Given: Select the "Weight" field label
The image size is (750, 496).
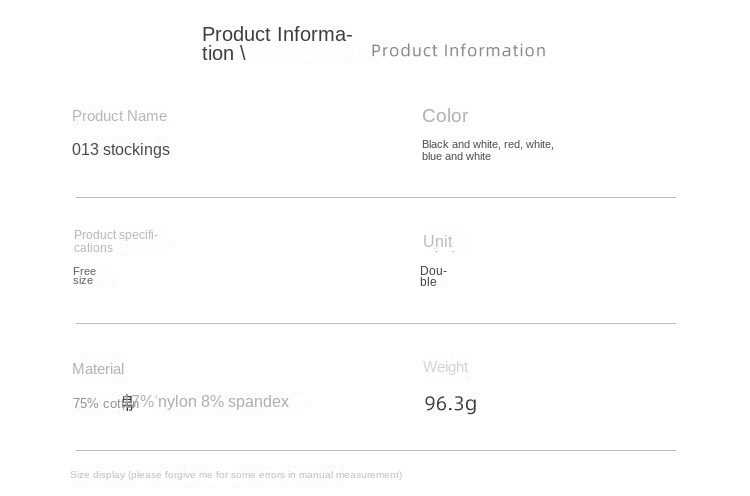Looking at the screenshot, I should point(445,367).
